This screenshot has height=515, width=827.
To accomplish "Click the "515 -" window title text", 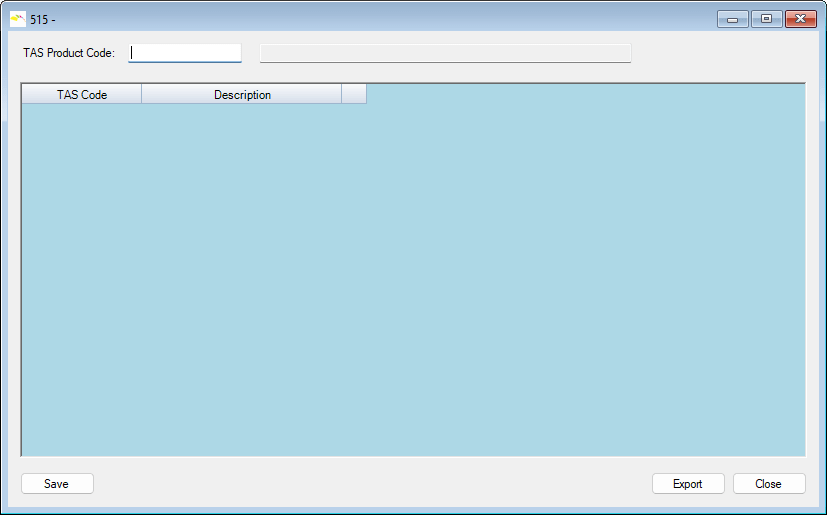I will [43, 19].
